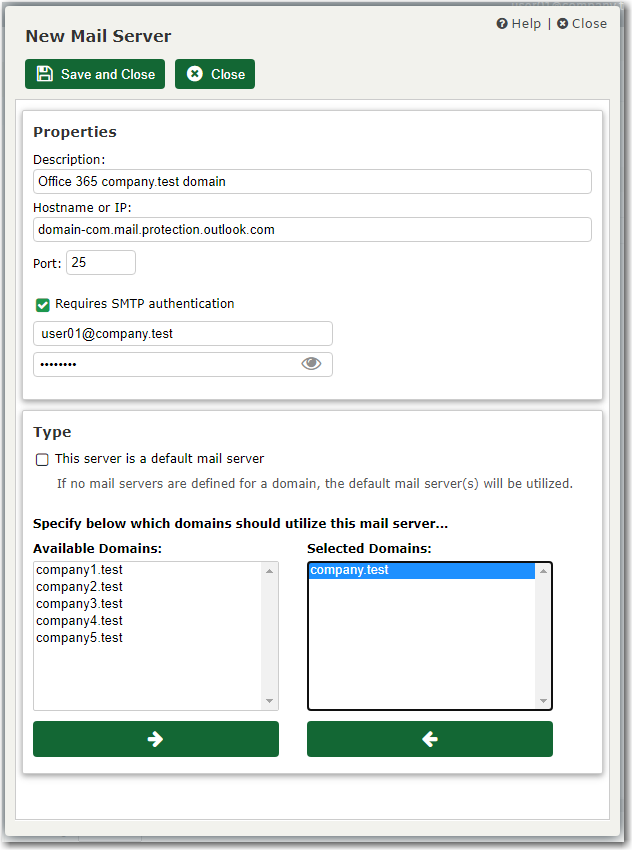Viewport: 632px width, 850px height.
Task: Click in the Port number field
Action: pyautogui.click(x=100, y=262)
